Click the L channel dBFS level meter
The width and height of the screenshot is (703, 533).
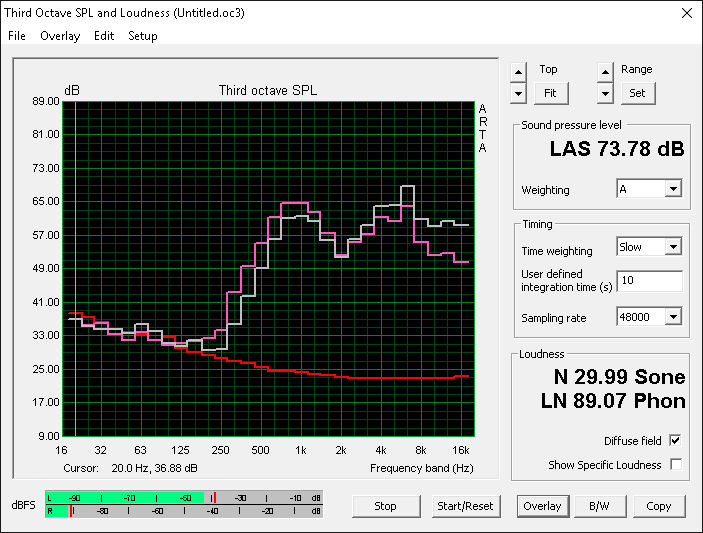(x=184, y=498)
